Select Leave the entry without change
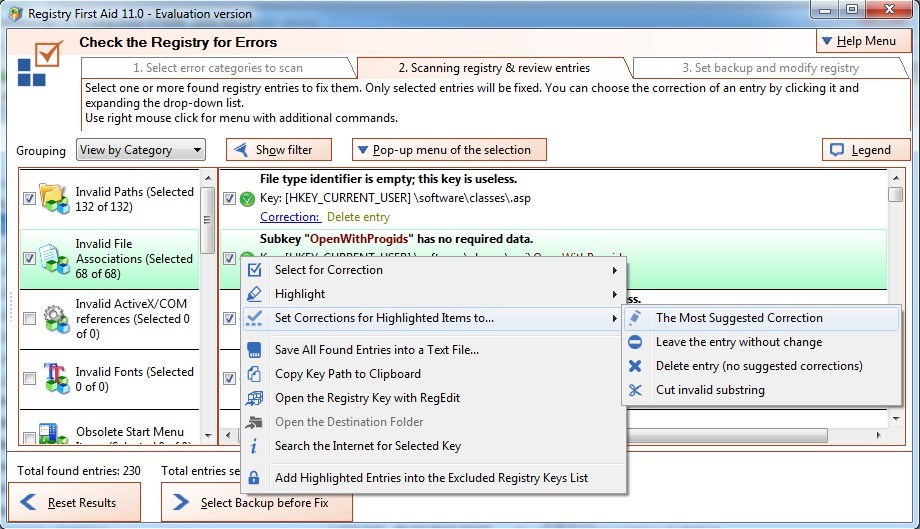The image size is (920, 529). click(x=762, y=342)
